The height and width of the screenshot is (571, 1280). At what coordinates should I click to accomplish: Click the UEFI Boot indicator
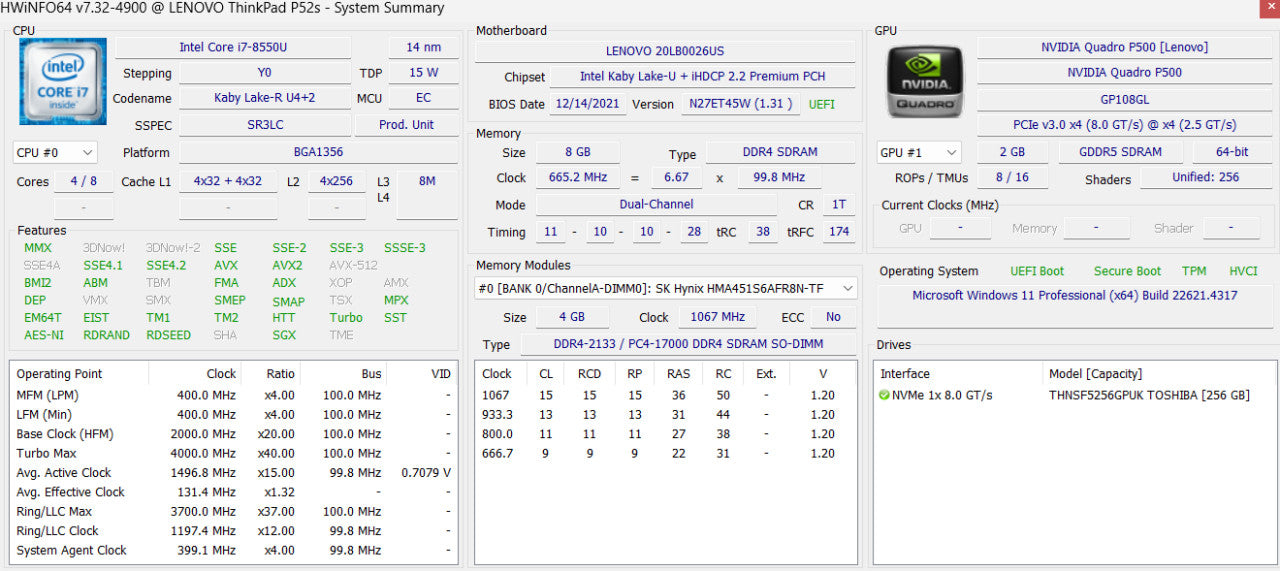point(1037,271)
